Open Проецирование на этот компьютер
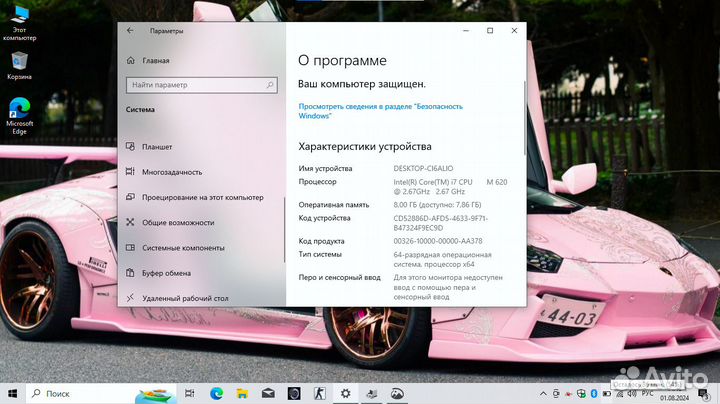Screen dimensions: 720x404 point(201,197)
